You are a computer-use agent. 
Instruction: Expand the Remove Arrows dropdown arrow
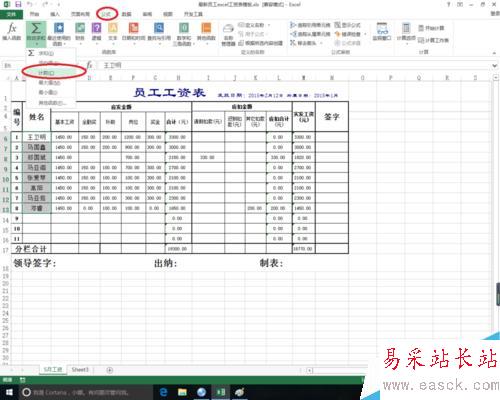[321, 43]
